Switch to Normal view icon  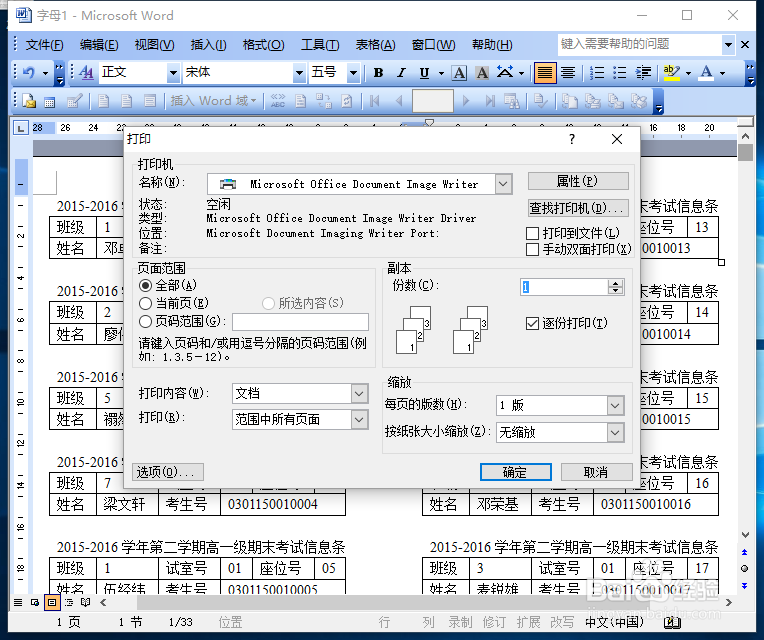pyautogui.click(x=18, y=603)
